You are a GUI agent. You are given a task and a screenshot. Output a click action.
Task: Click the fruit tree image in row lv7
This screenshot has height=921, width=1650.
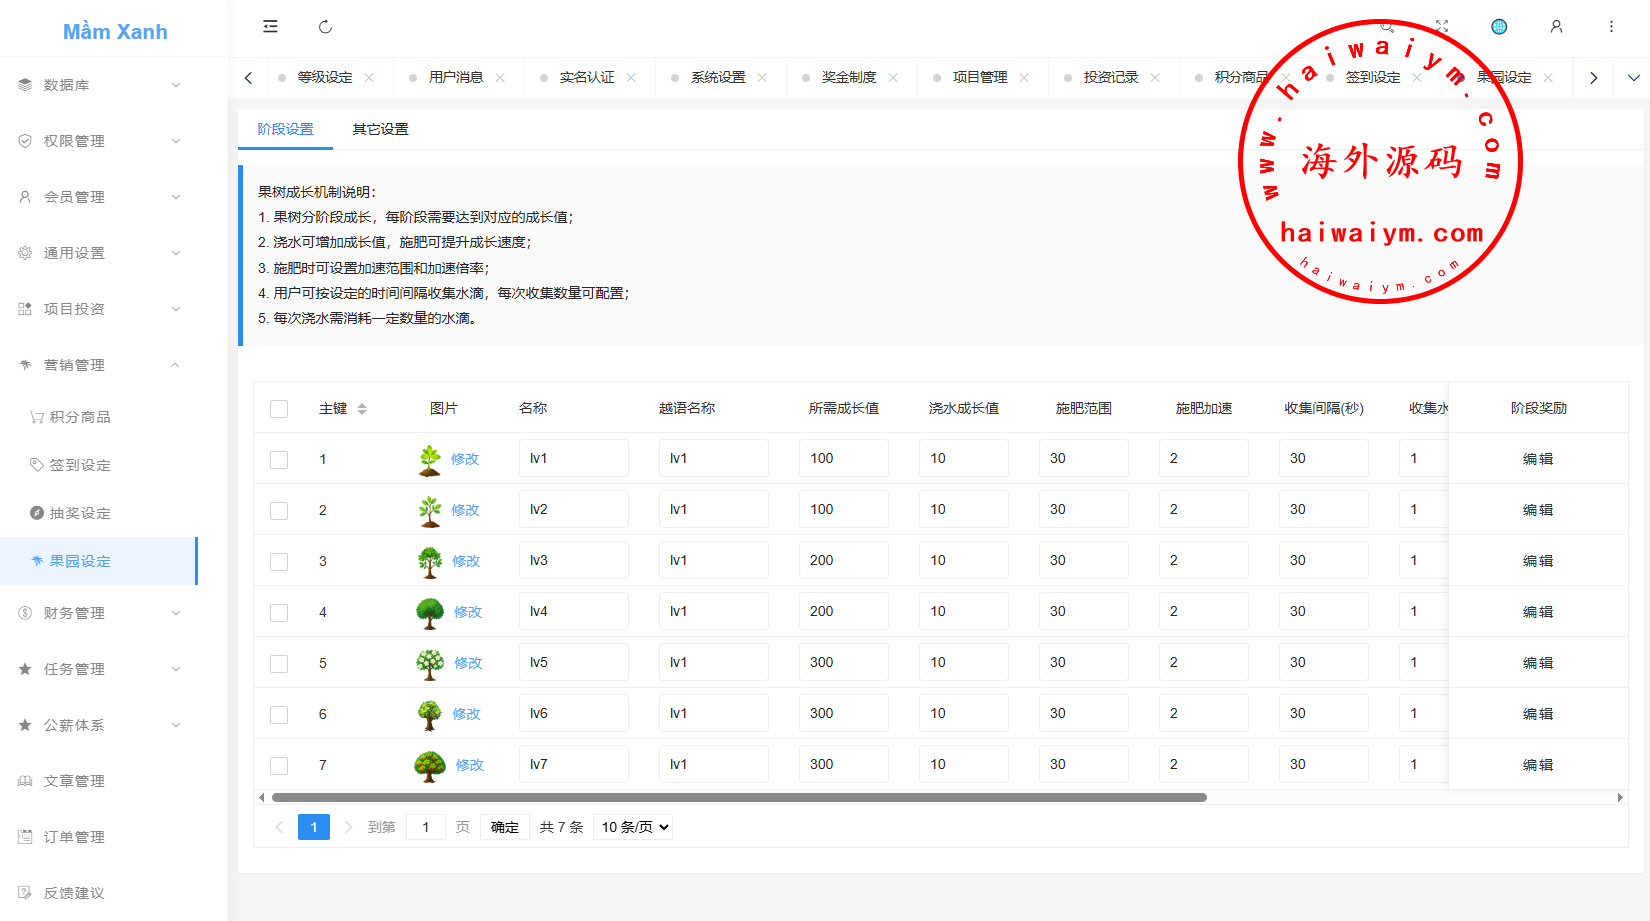tap(430, 766)
